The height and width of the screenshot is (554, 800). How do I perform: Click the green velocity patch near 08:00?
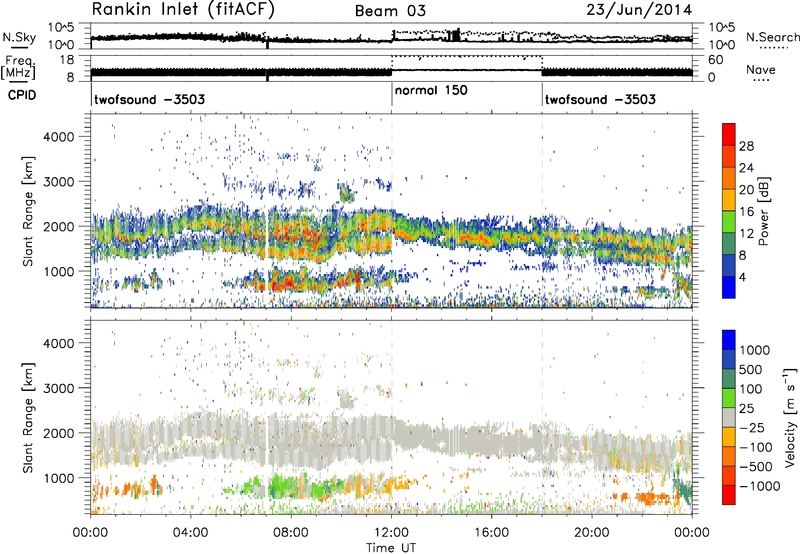coord(286,486)
